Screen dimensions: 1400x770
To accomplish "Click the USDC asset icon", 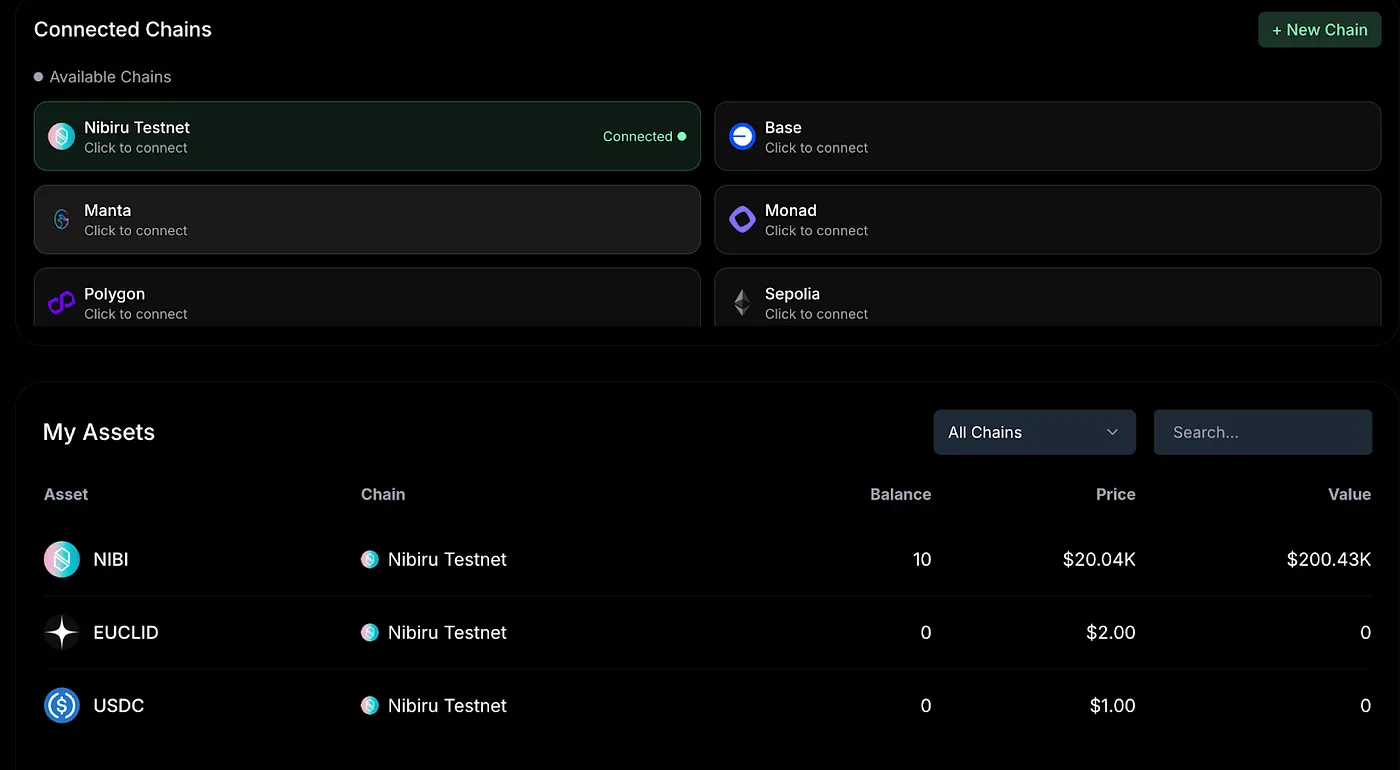I will 62,705.
